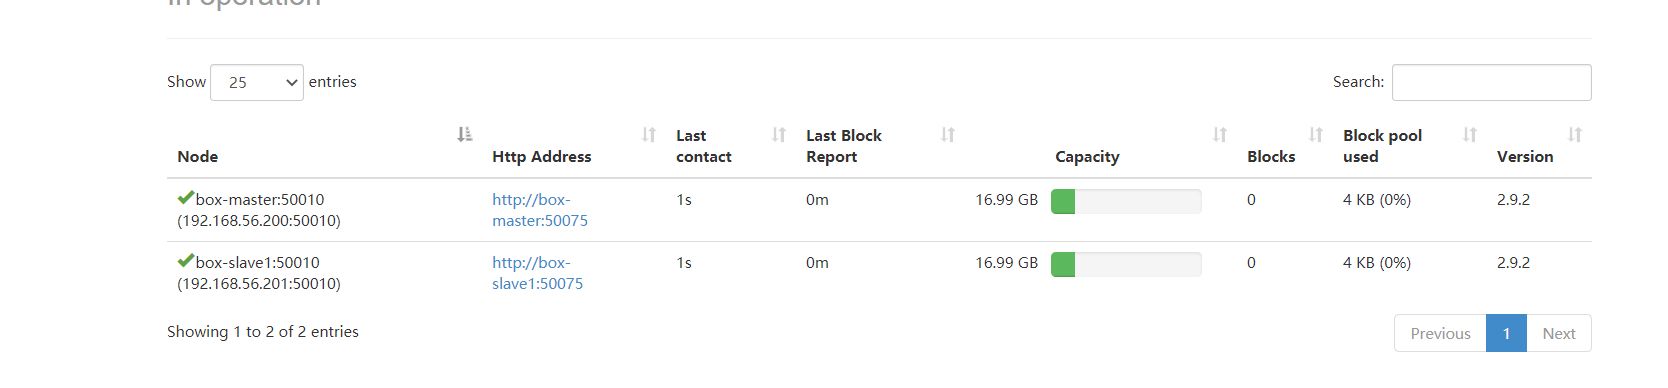Go to the Previous page

coord(1440,333)
